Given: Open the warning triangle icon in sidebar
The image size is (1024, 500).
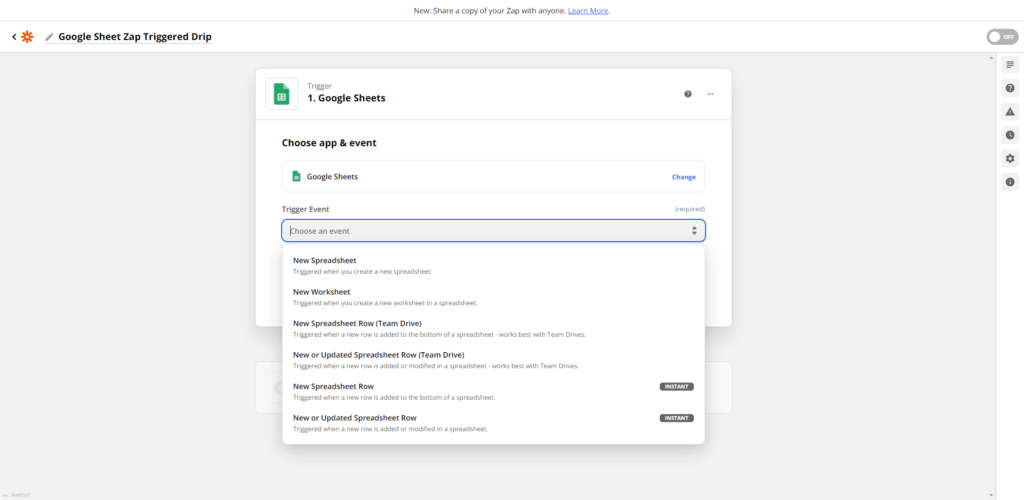Looking at the screenshot, I should point(1010,112).
